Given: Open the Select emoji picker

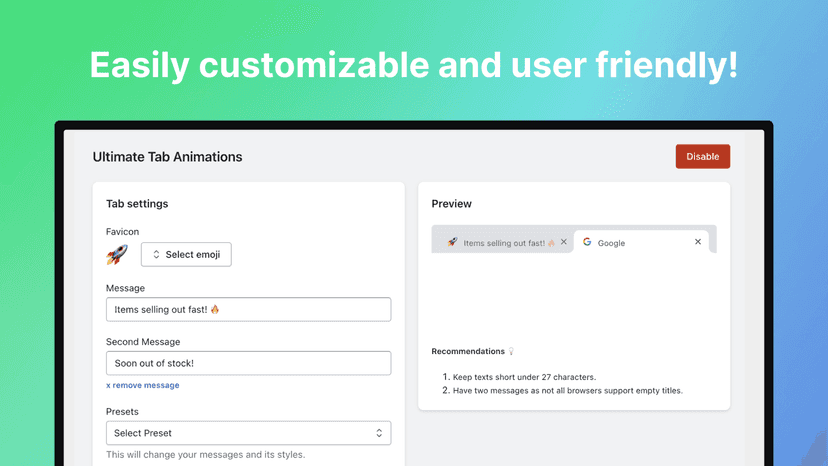Looking at the screenshot, I should [186, 255].
